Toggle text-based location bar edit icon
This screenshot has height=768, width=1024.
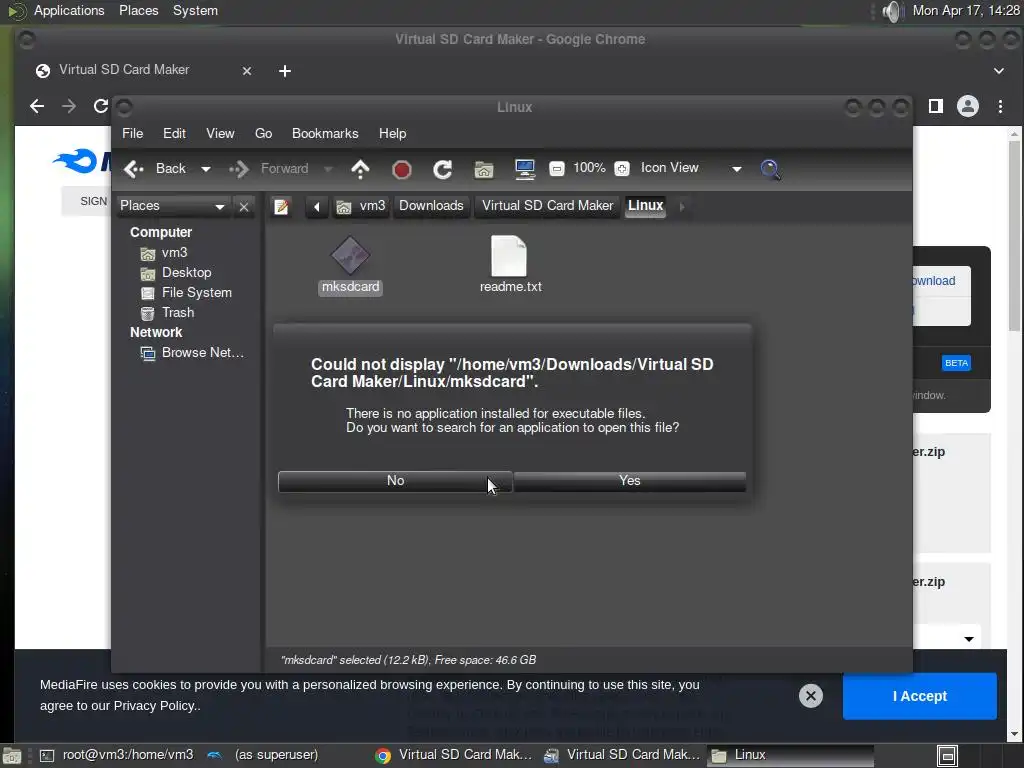tap(281, 207)
